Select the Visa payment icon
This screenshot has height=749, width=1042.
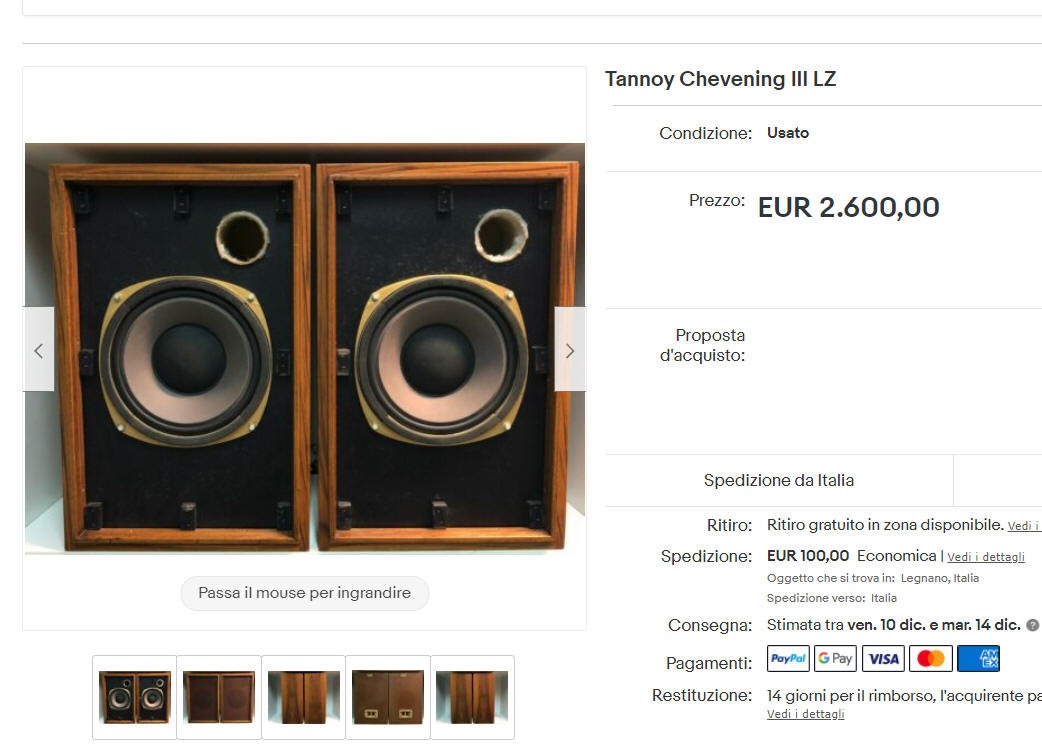(x=883, y=659)
